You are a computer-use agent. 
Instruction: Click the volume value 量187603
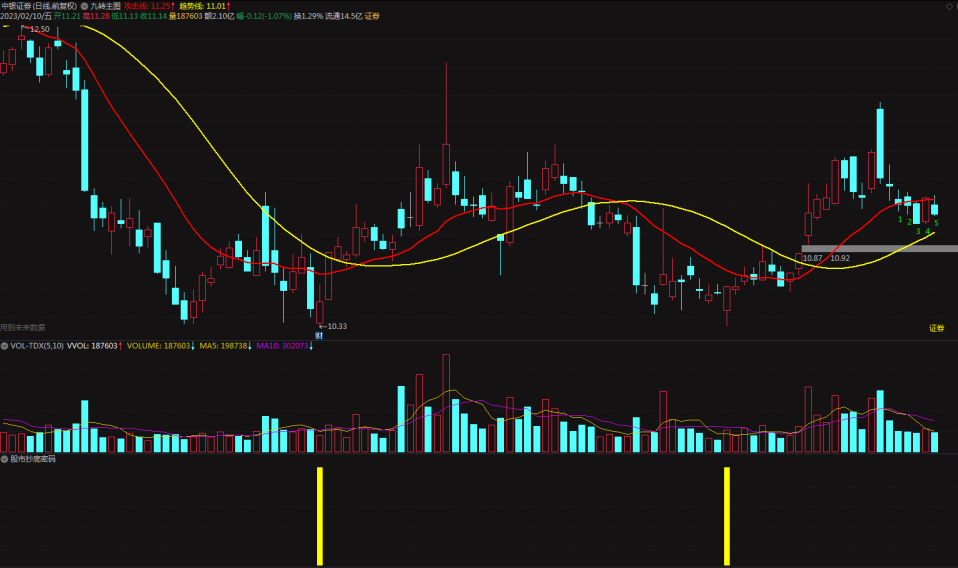[185, 16]
